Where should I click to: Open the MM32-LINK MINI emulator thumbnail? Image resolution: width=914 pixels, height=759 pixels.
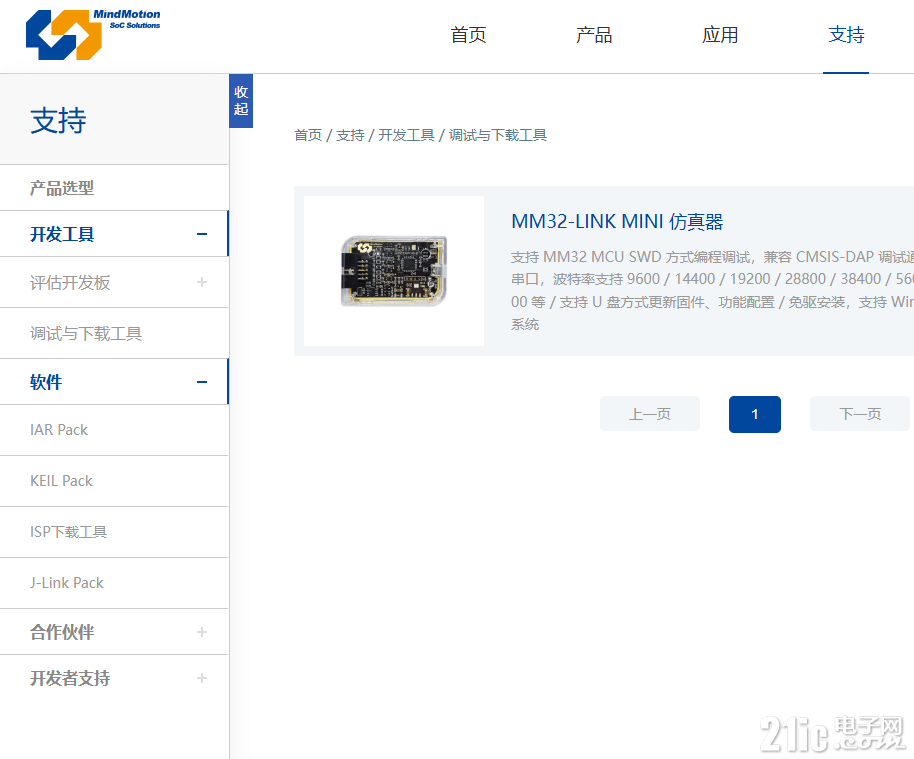click(394, 271)
